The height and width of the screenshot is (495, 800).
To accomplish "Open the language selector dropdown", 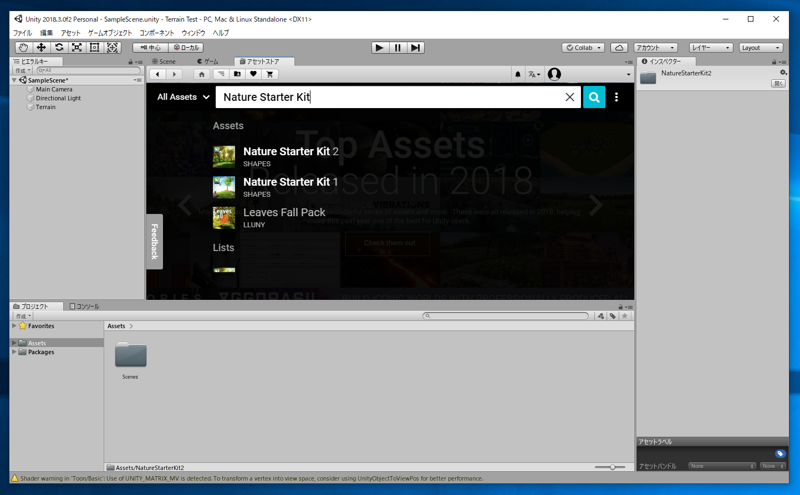I will [x=534, y=75].
